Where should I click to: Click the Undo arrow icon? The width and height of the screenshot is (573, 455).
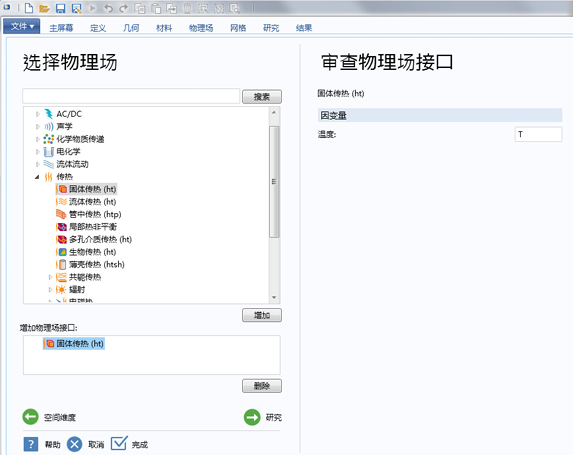coord(108,8)
